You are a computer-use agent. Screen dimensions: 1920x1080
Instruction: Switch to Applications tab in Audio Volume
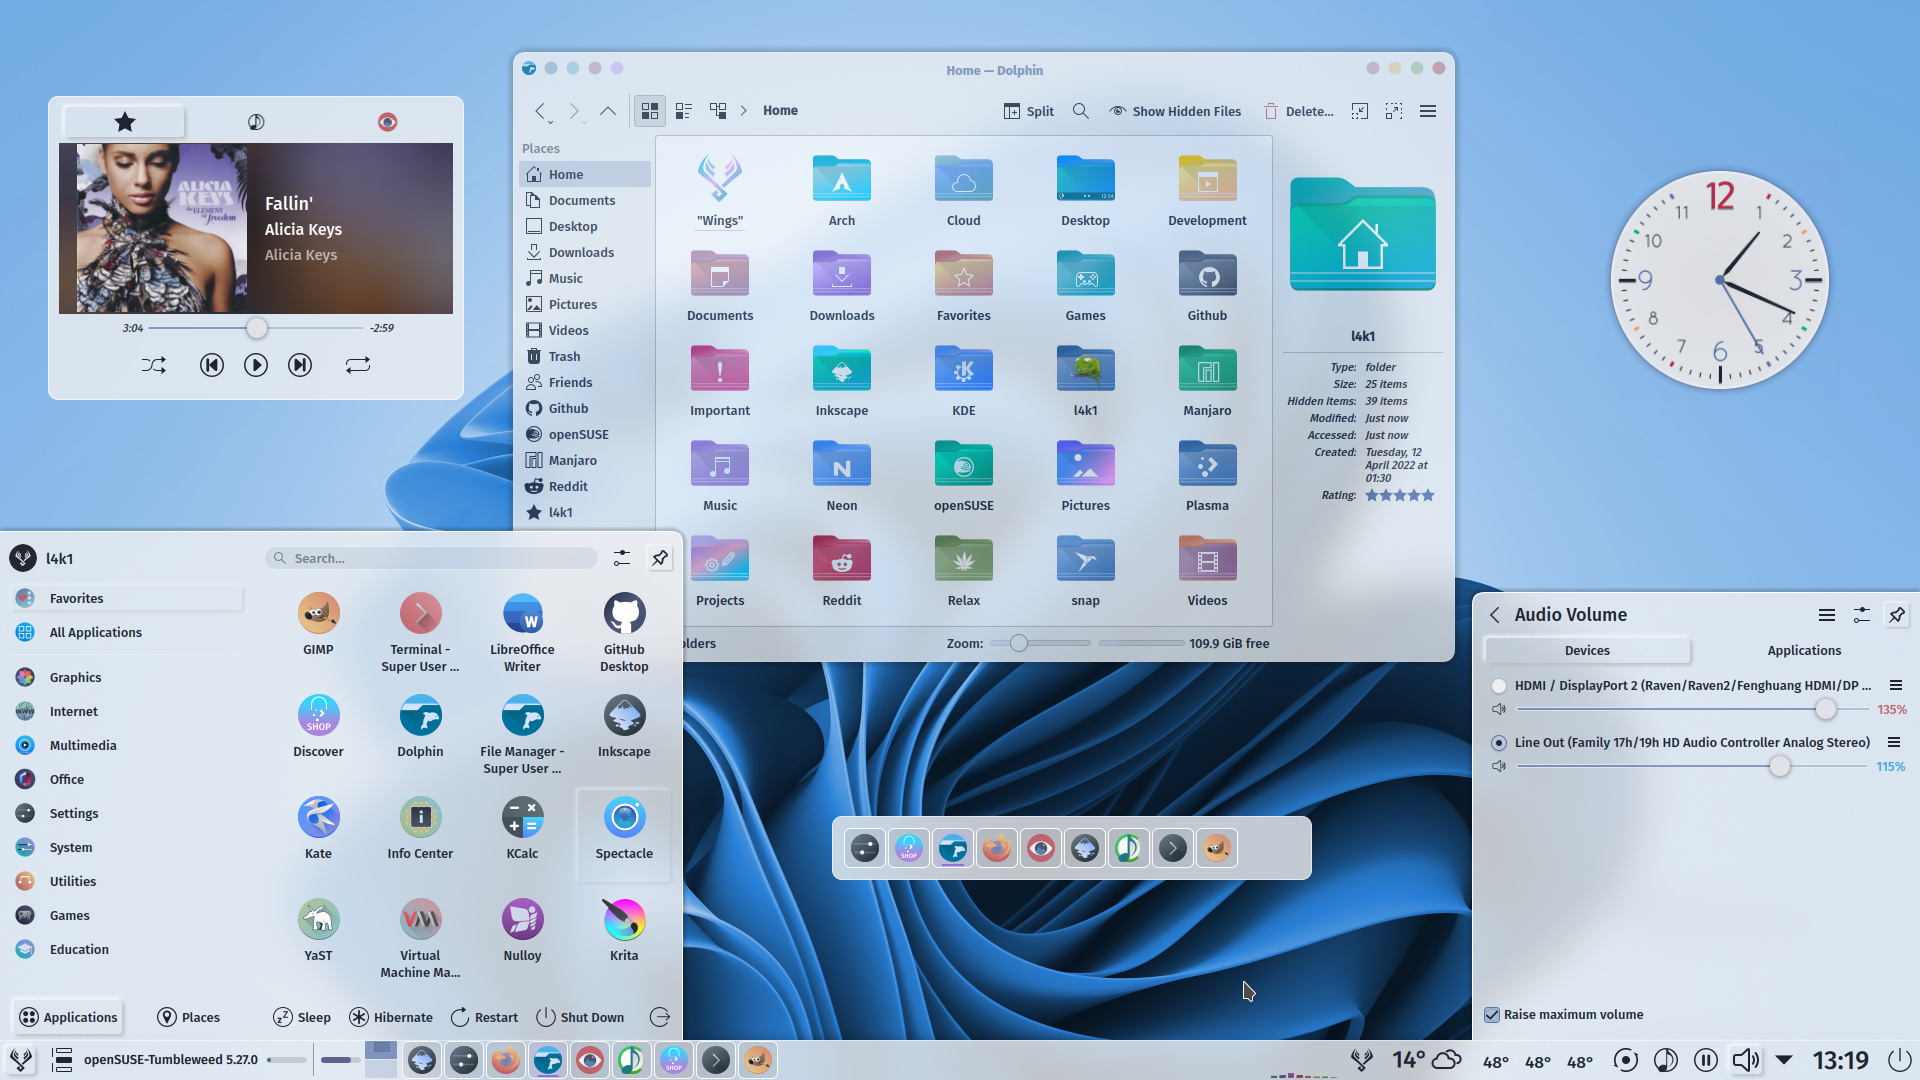coord(1804,650)
